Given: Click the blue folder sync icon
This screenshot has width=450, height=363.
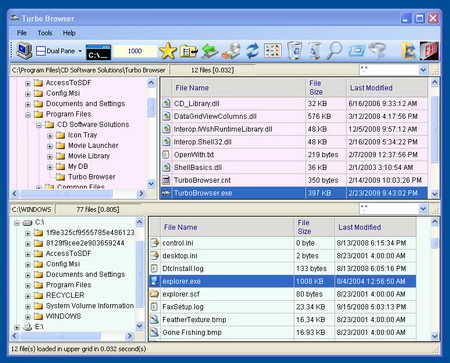Looking at the screenshot, I should [x=409, y=51].
